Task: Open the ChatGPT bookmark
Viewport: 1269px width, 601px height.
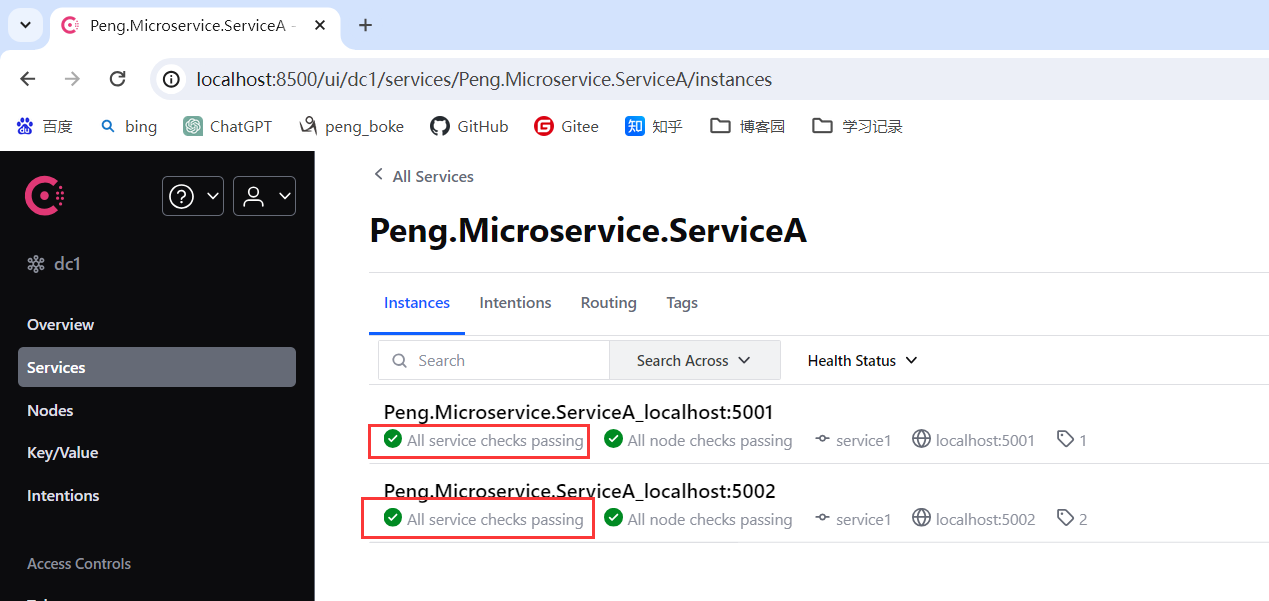Action: point(228,126)
